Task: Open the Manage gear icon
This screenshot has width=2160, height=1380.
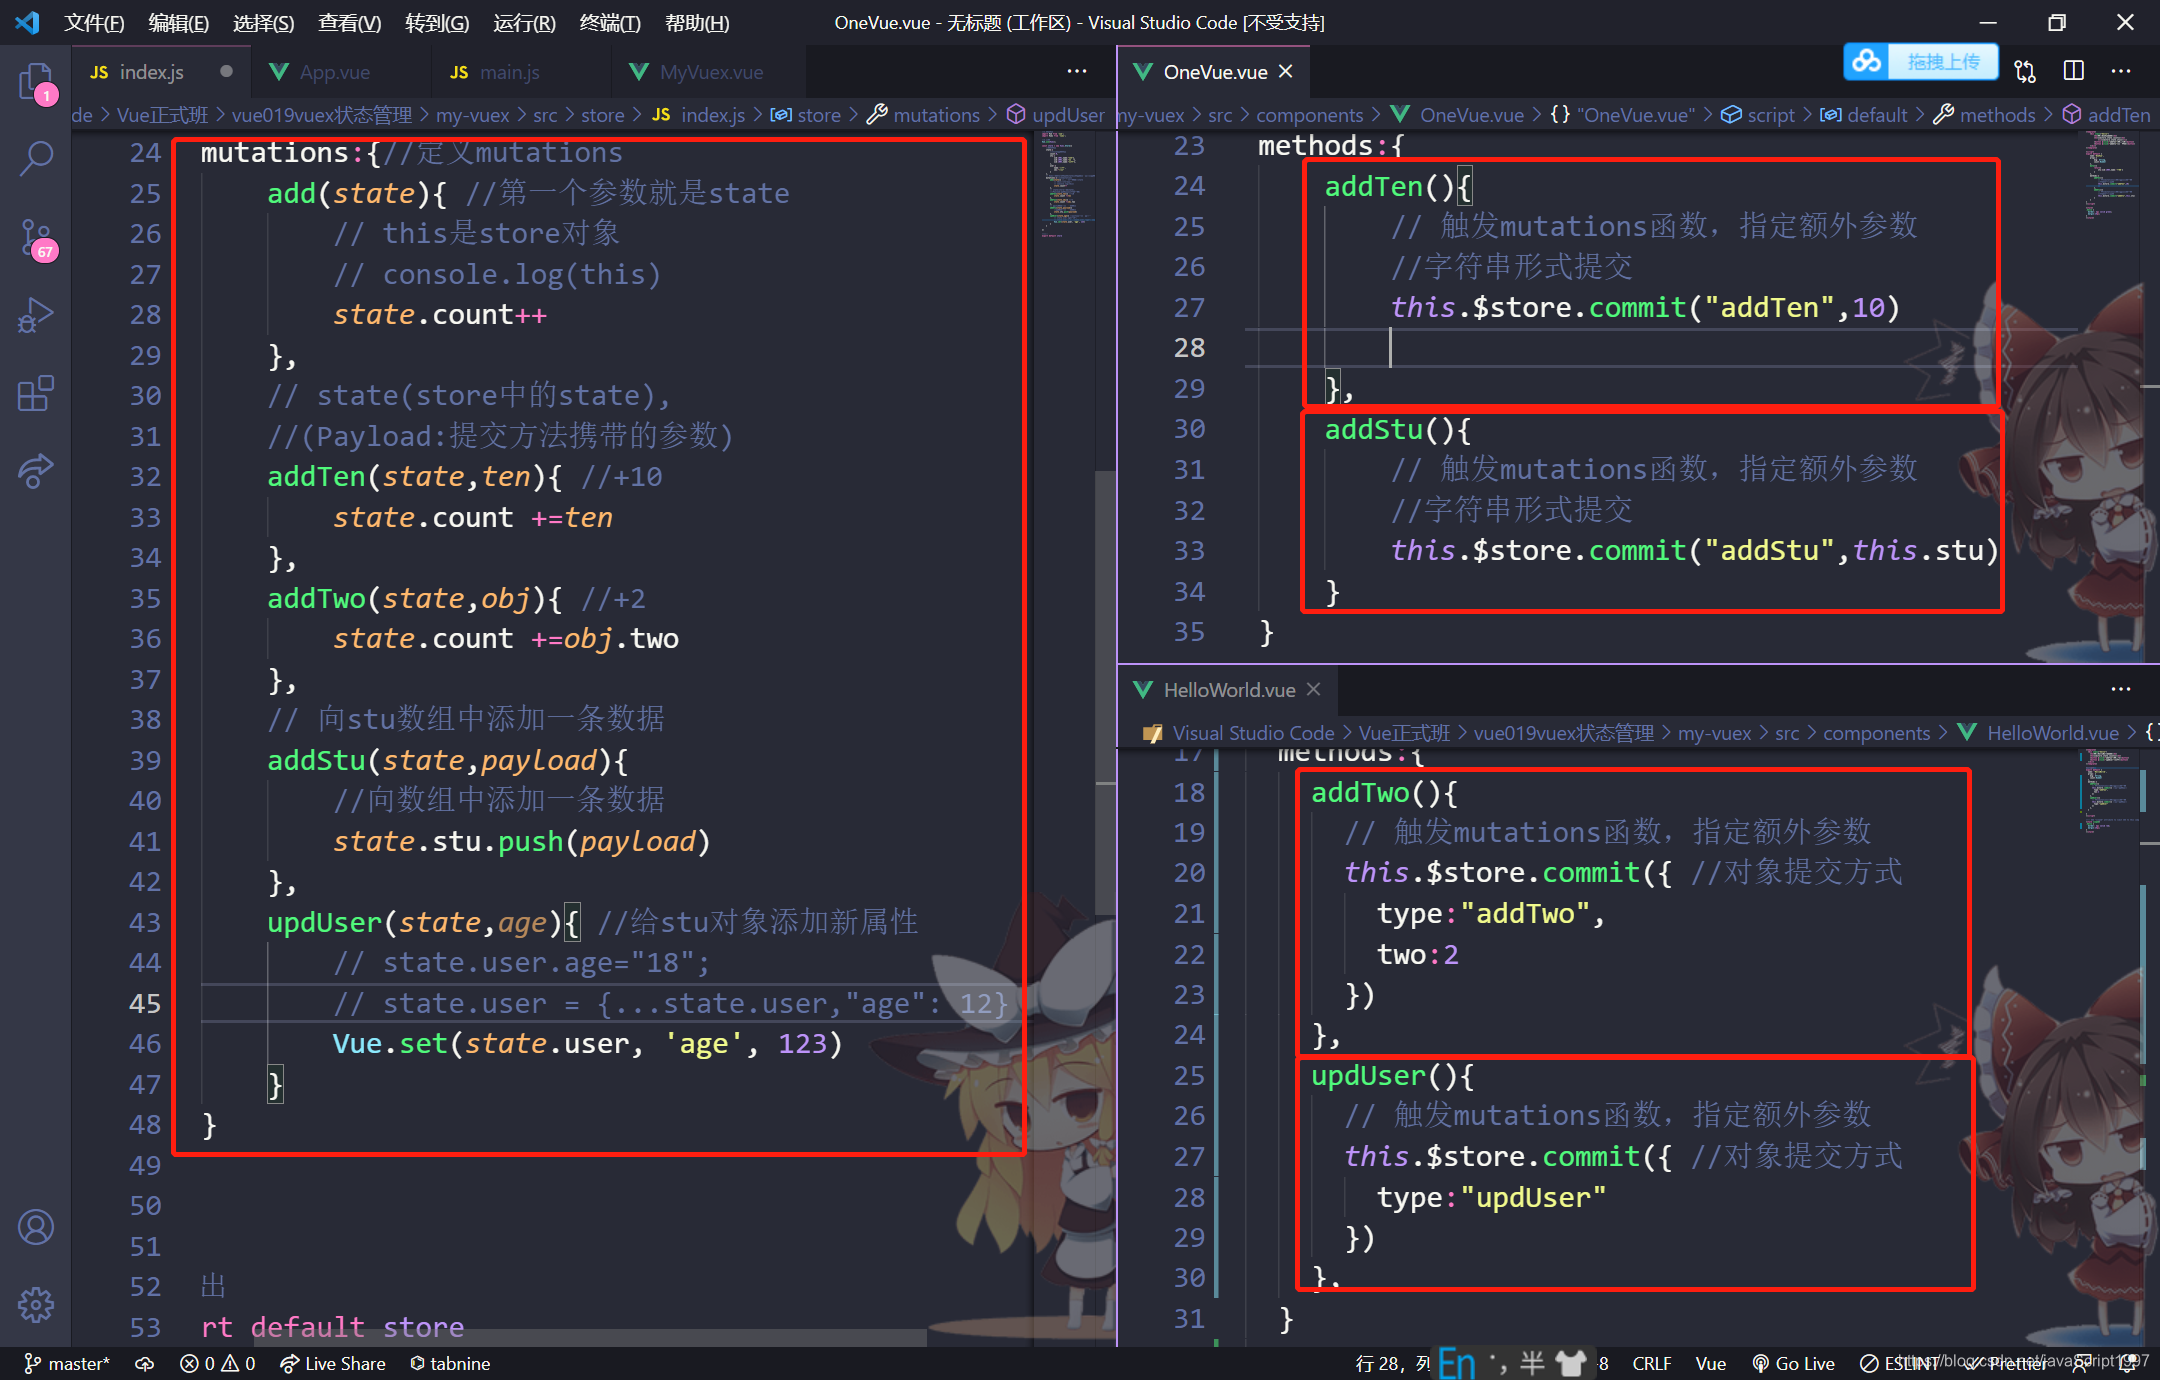Action: pos(35,1304)
